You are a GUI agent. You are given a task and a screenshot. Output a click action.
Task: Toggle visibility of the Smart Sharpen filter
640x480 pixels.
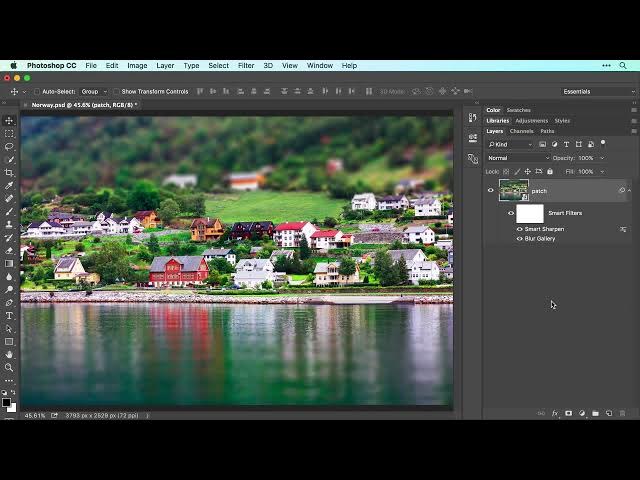(519, 229)
